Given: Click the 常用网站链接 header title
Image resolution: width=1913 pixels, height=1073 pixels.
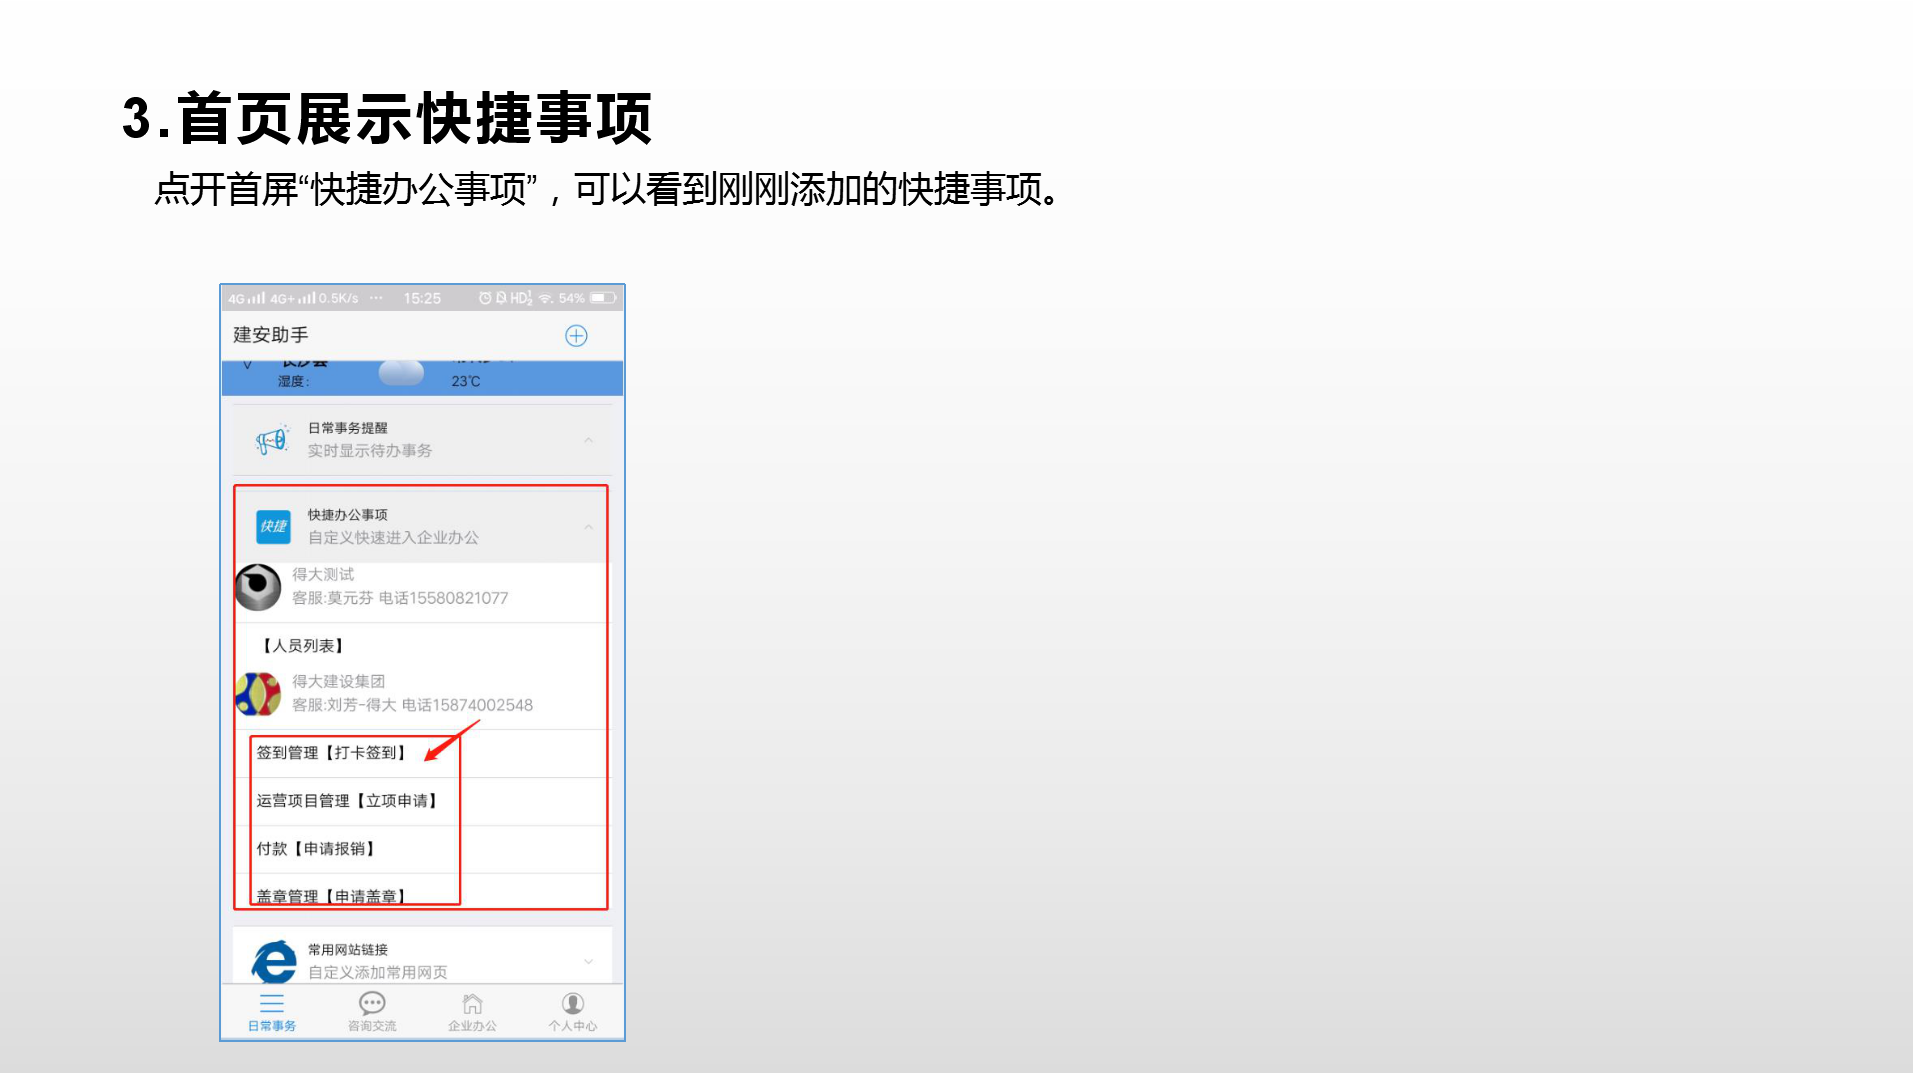Looking at the screenshot, I should pos(347,950).
